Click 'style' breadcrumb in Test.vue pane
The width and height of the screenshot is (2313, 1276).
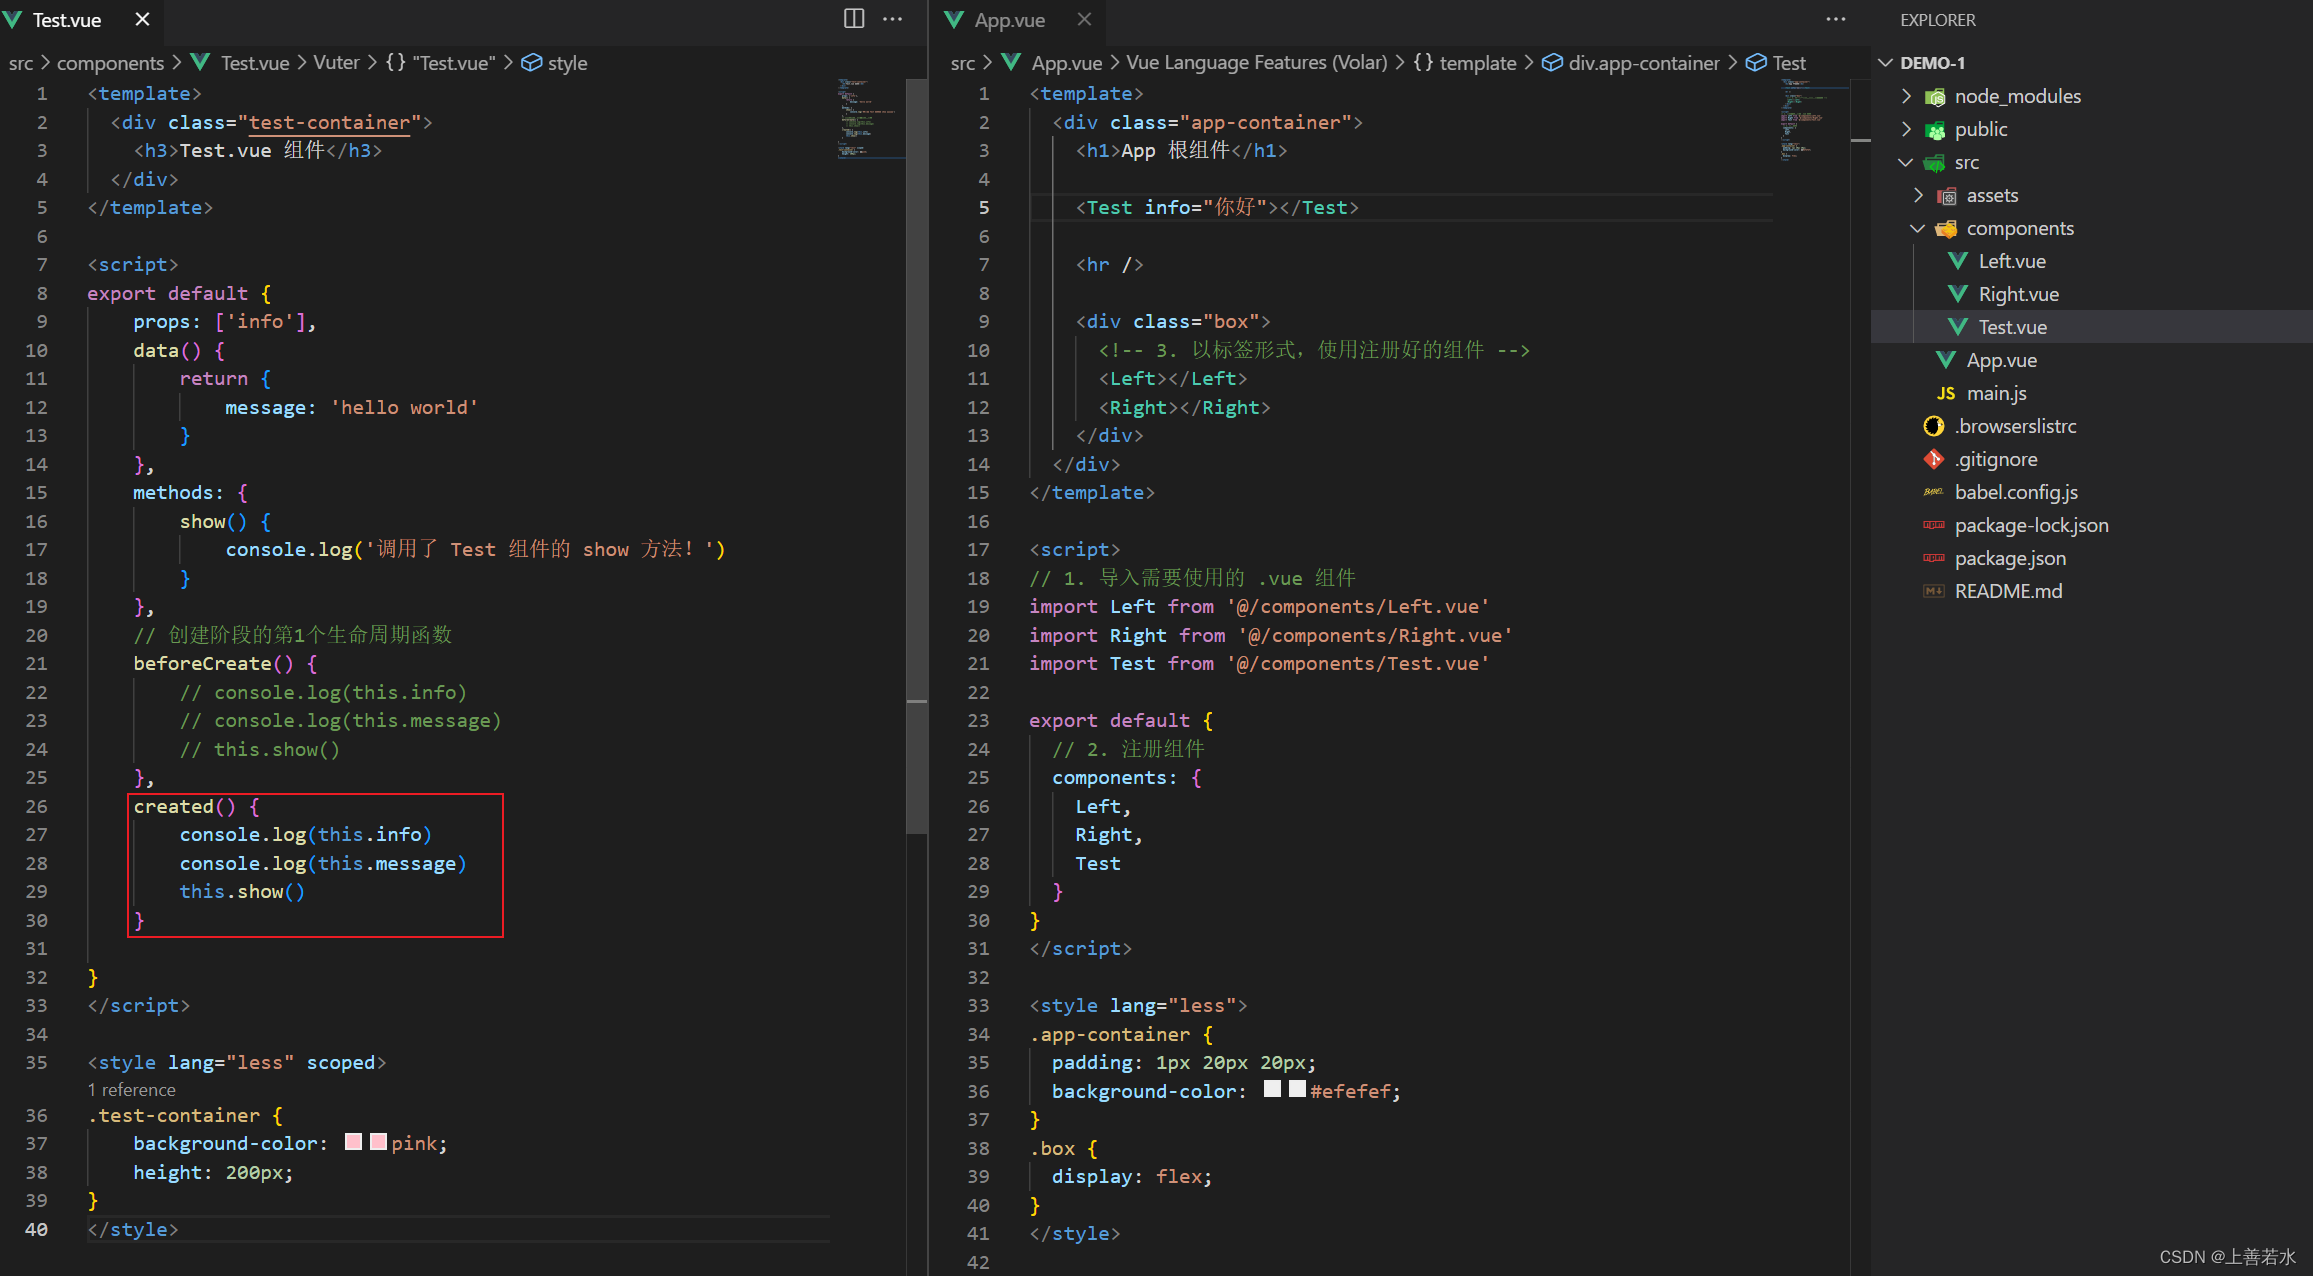pyautogui.click(x=567, y=63)
